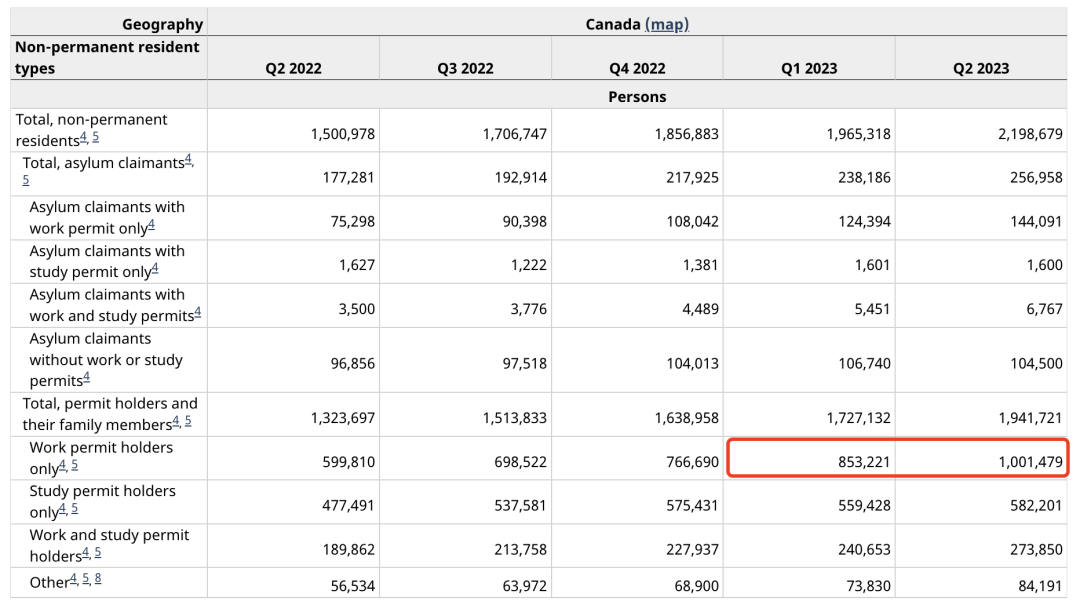Select the cell with value 273,850

point(981,546)
